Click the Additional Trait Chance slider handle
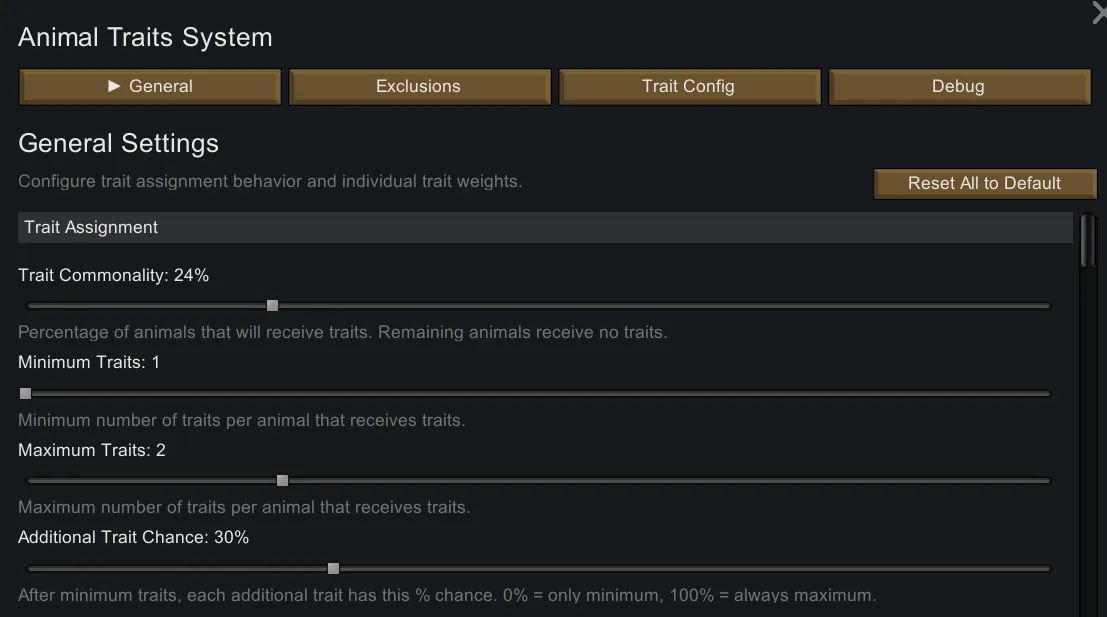The height and width of the screenshot is (617, 1107). [333, 569]
